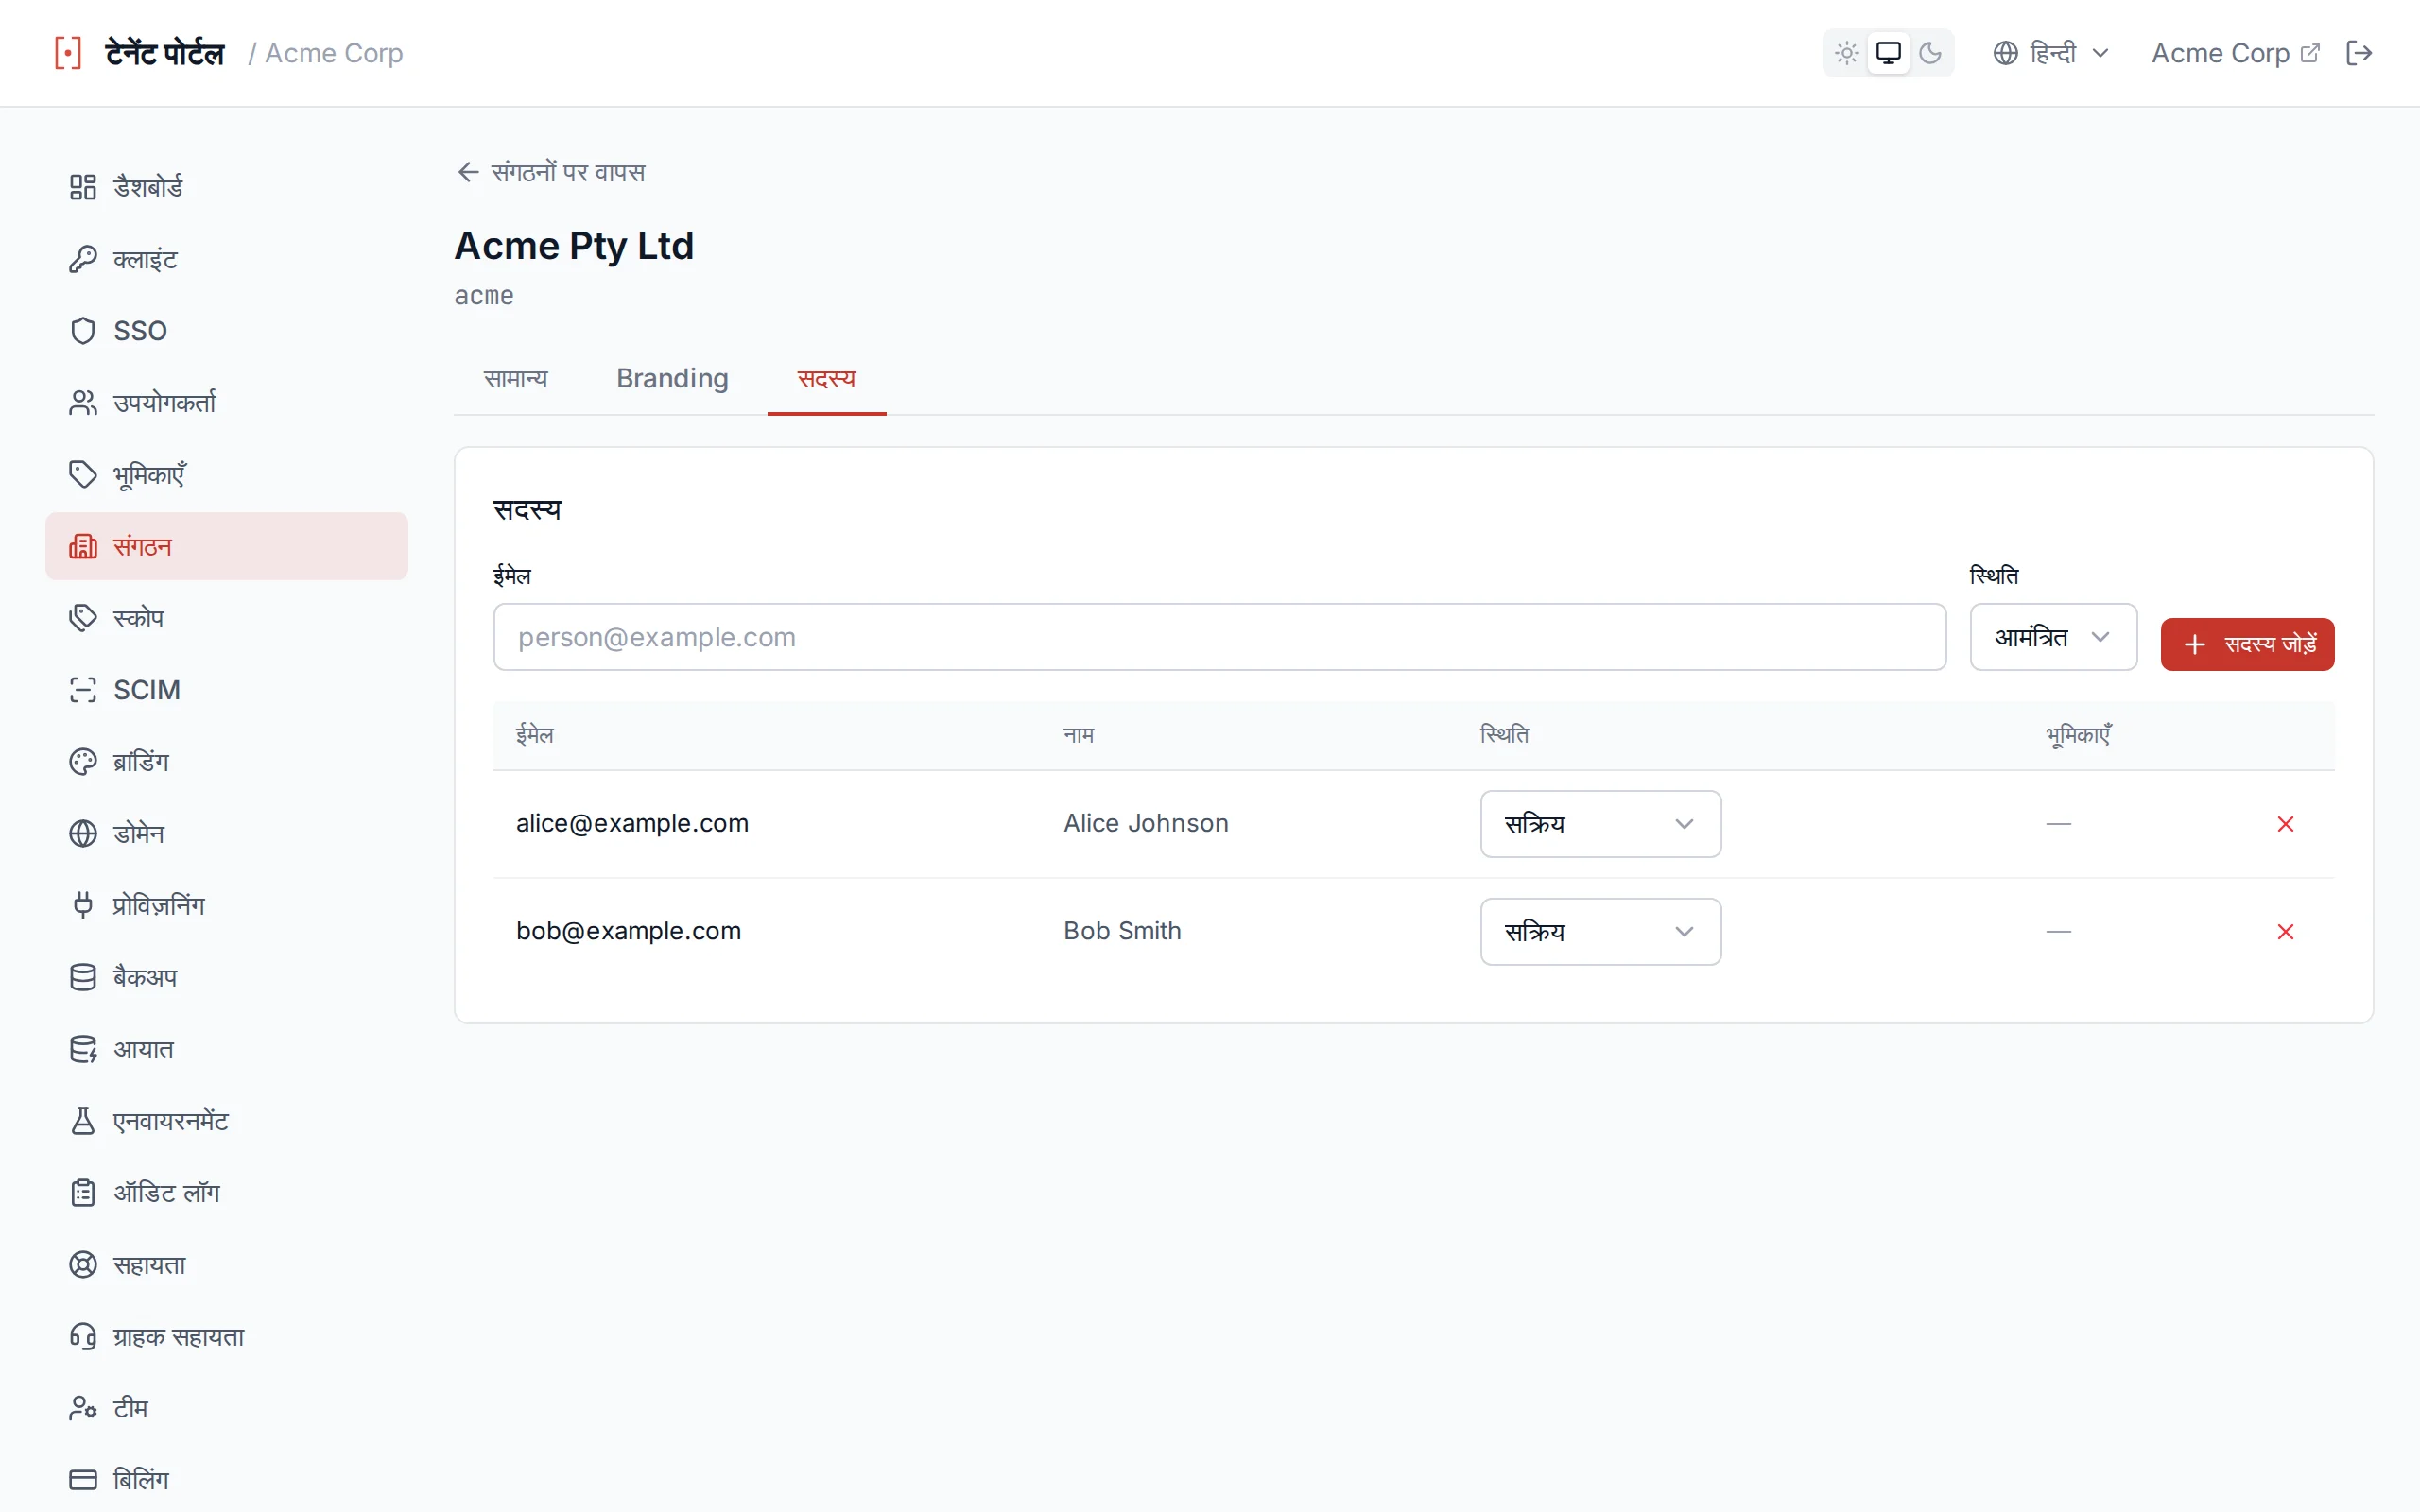This screenshot has width=2420, height=1512.
Task: Open the आमंत्रित status dropdown
Action: [x=2053, y=637]
